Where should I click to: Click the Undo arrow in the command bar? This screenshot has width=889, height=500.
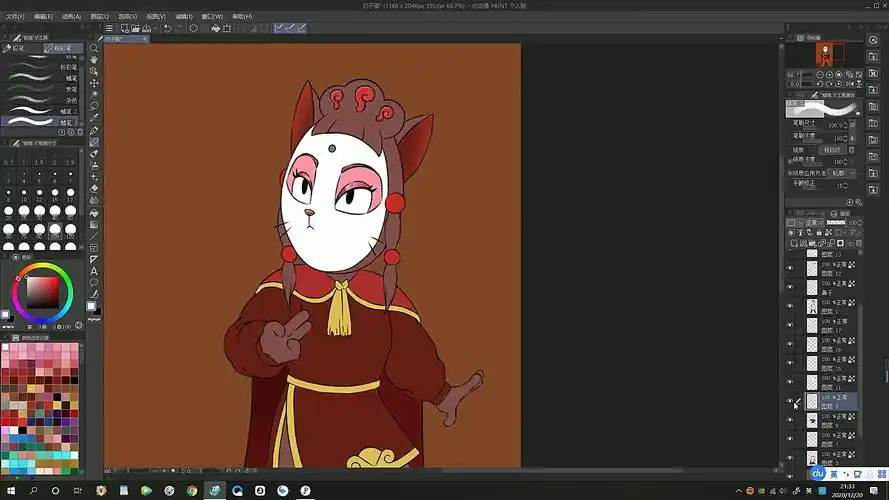[167, 28]
